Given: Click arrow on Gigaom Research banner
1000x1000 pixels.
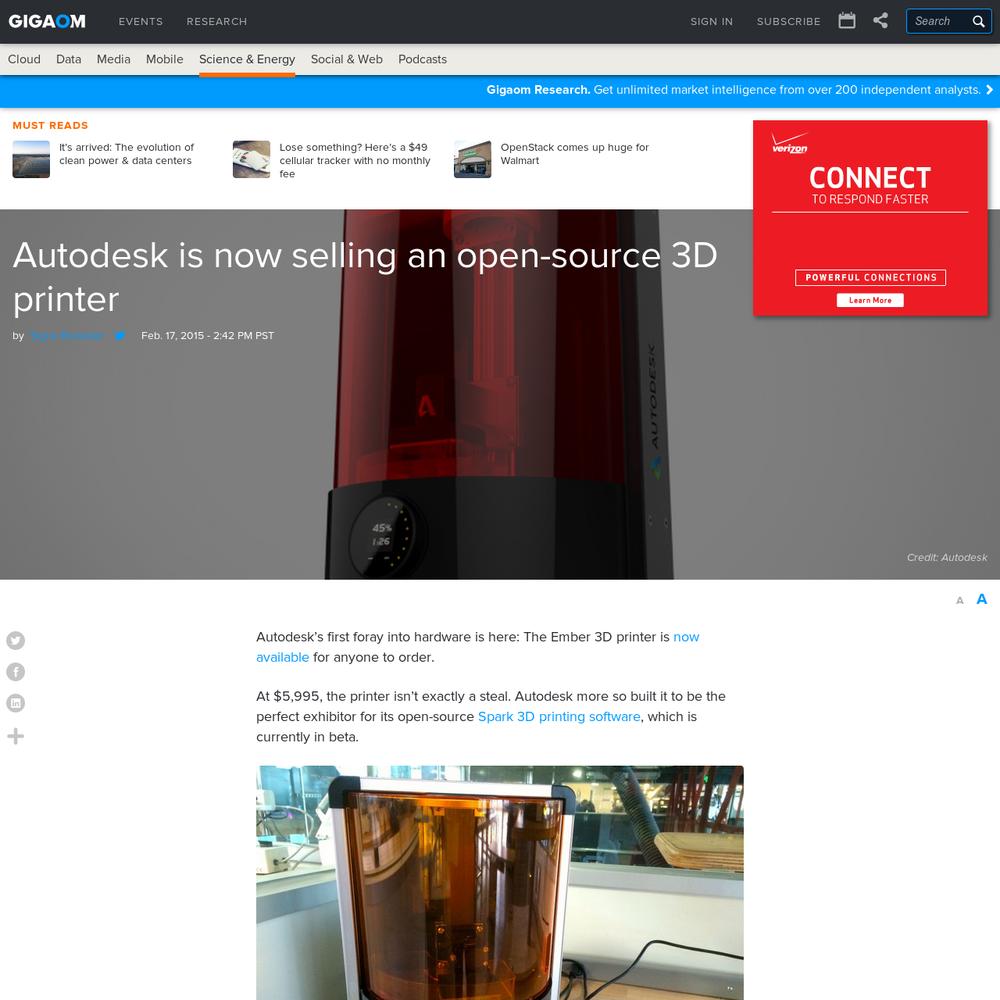Looking at the screenshot, I should point(989,90).
